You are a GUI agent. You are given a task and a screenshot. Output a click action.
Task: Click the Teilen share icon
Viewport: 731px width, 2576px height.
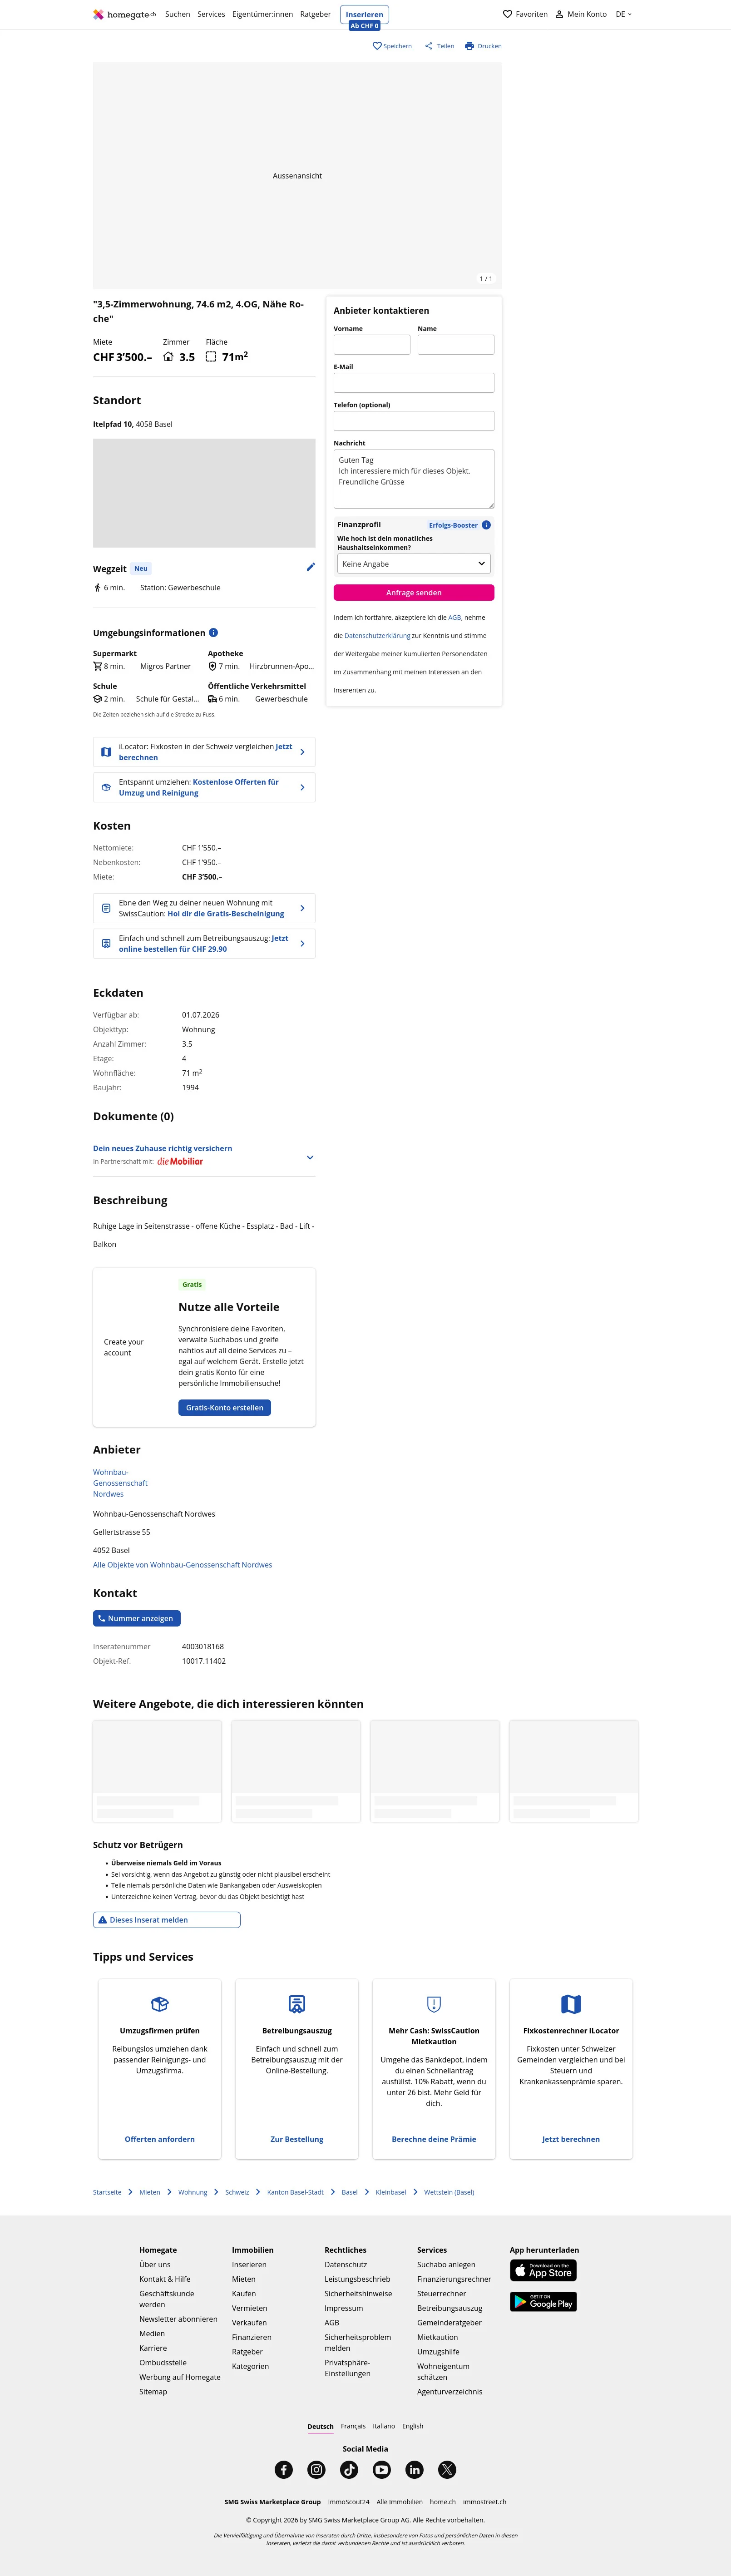pyautogui.click(x=429, y=46)
